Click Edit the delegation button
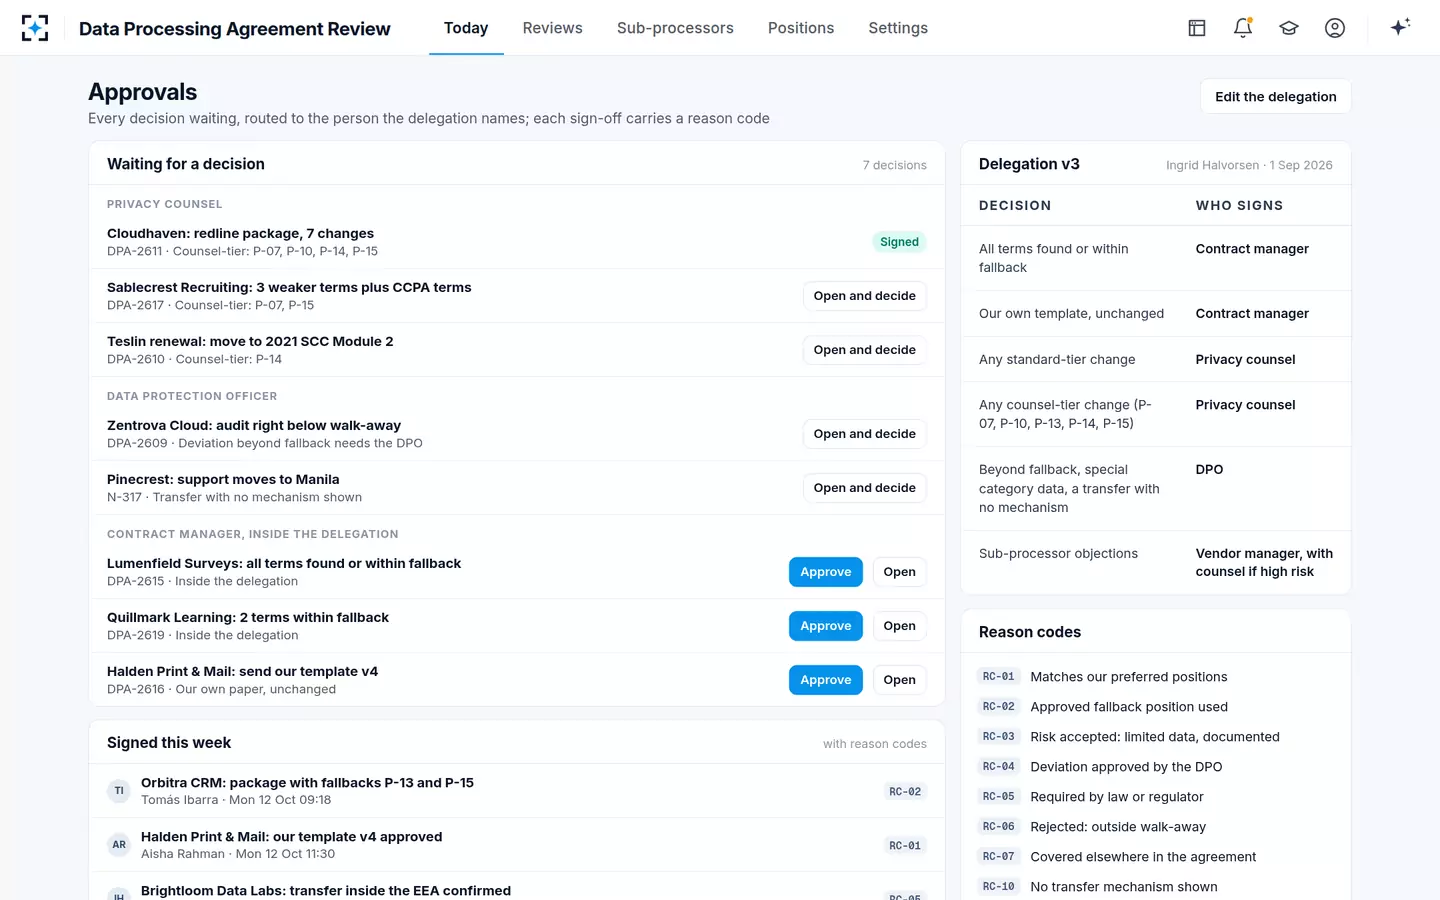1440x900 pixels. pyautogui.click(x=1275, y=97)
